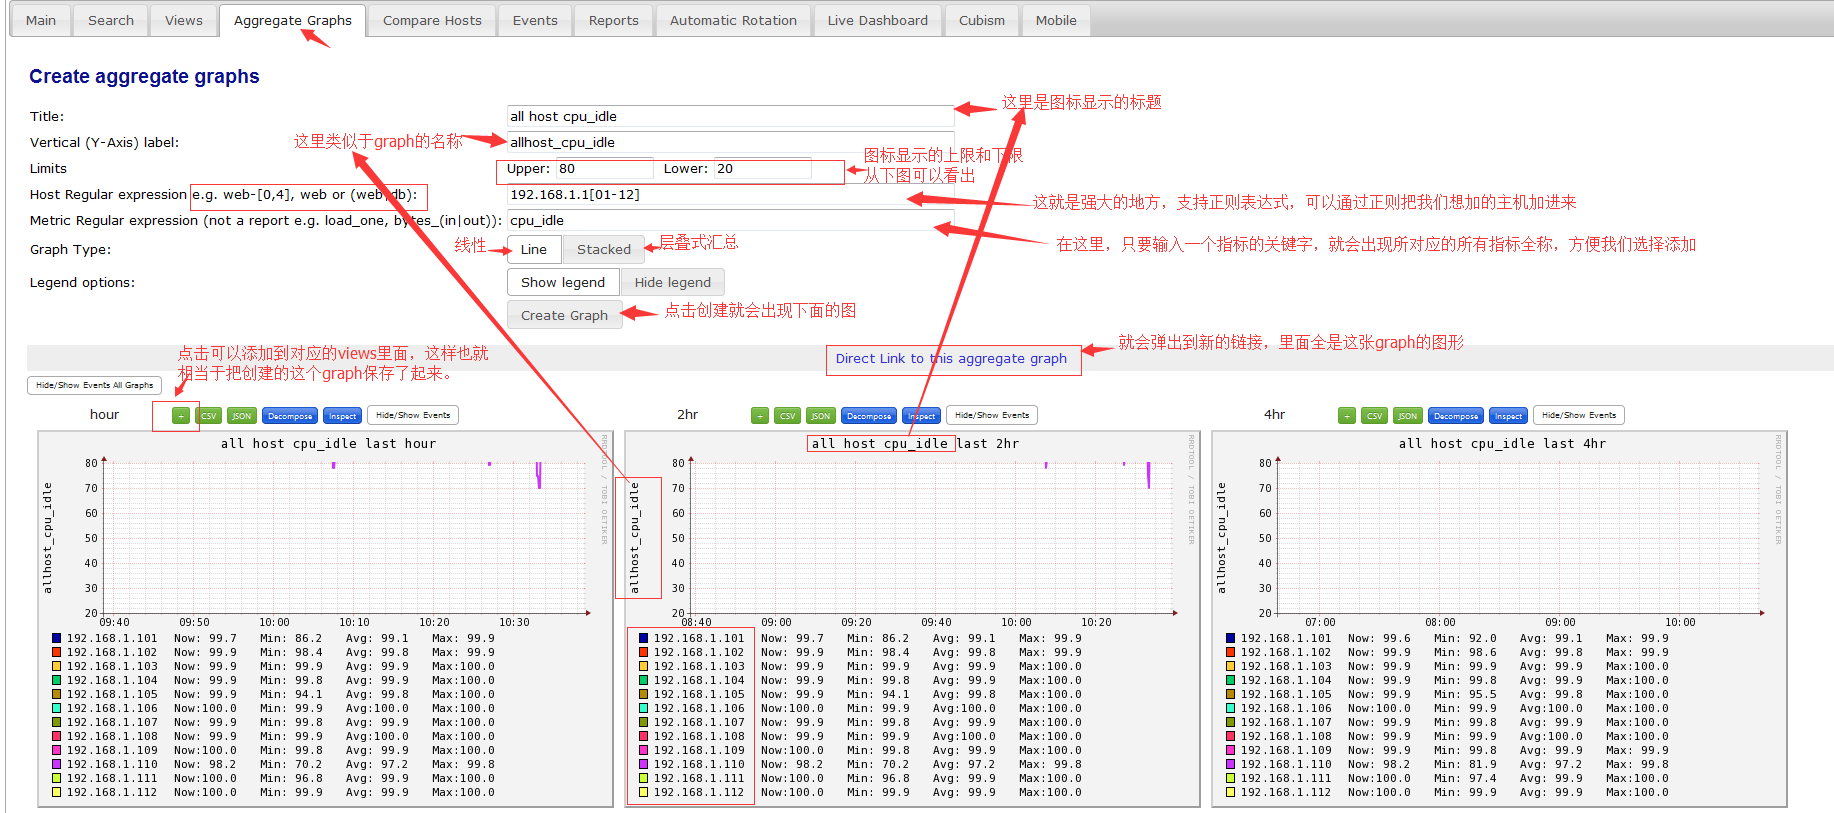This screenshot has height=813, width=1834.
Task: Choose Show legend option
Action: click(562, 283)
